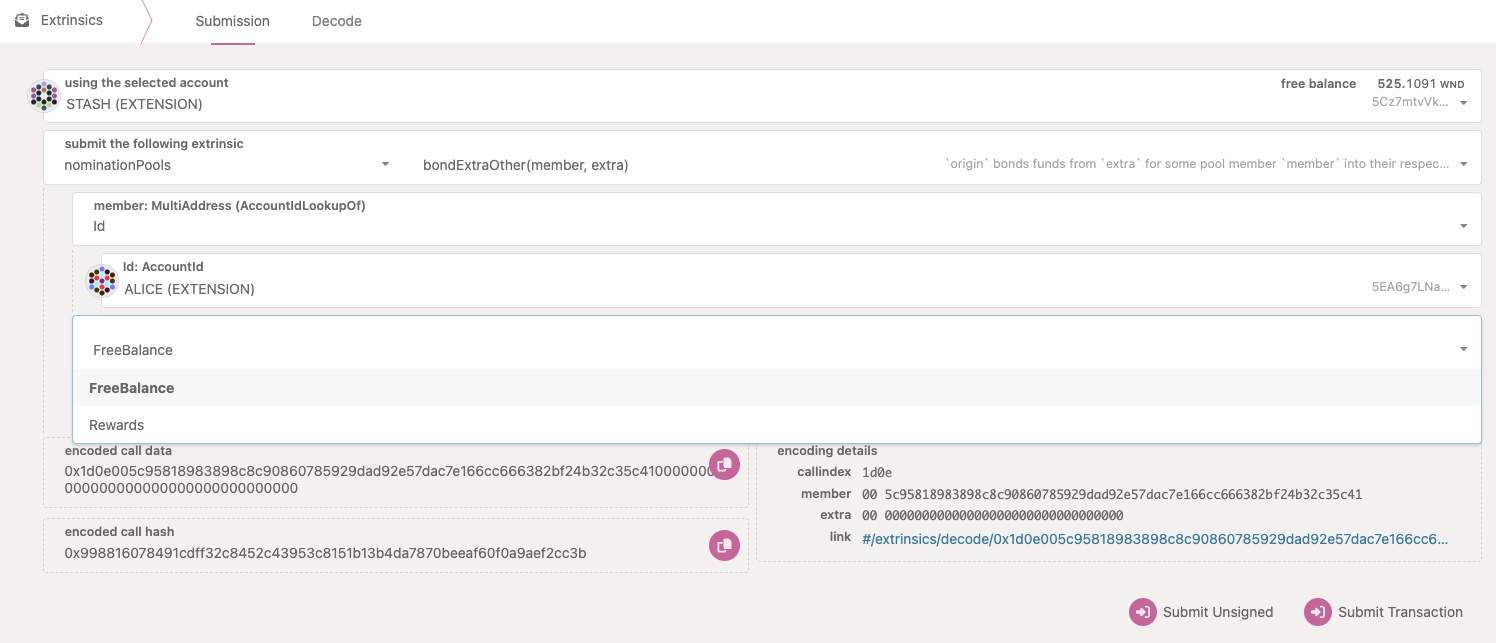The width and height of the screenshot is (1496, 643).
Task: Expand the selected account dropdown
Action: click(1463, 103)
